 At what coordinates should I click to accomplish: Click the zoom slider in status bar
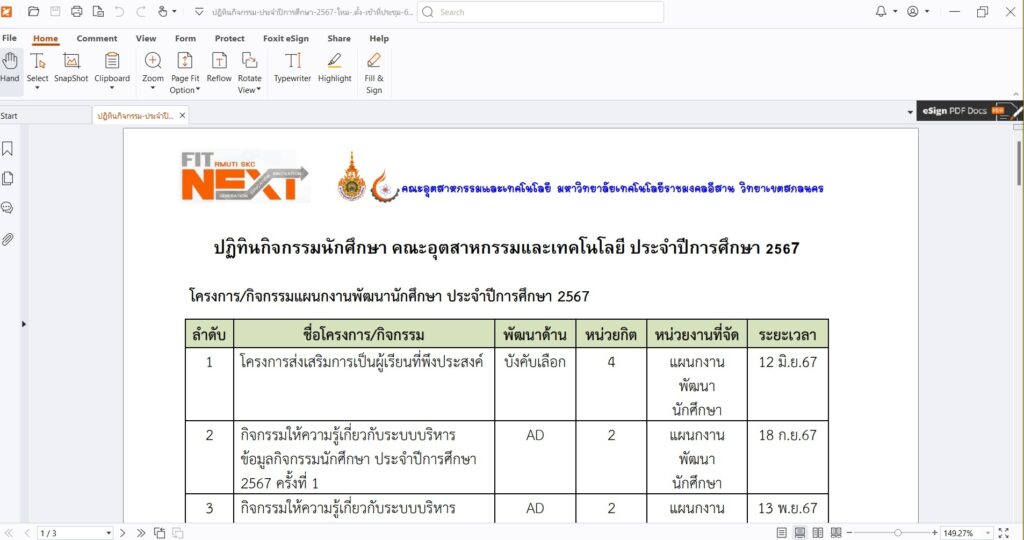point(898,533)
